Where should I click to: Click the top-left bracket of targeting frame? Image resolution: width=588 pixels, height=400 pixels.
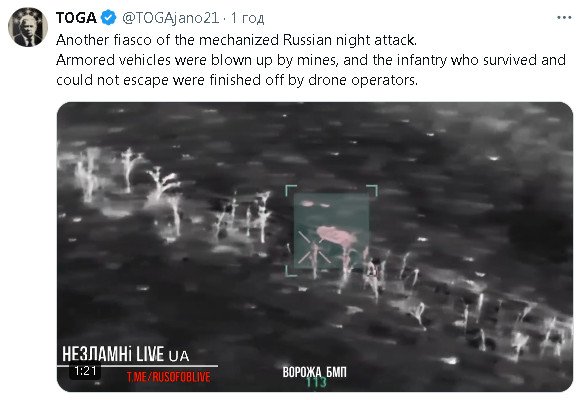tap(291, 190)
